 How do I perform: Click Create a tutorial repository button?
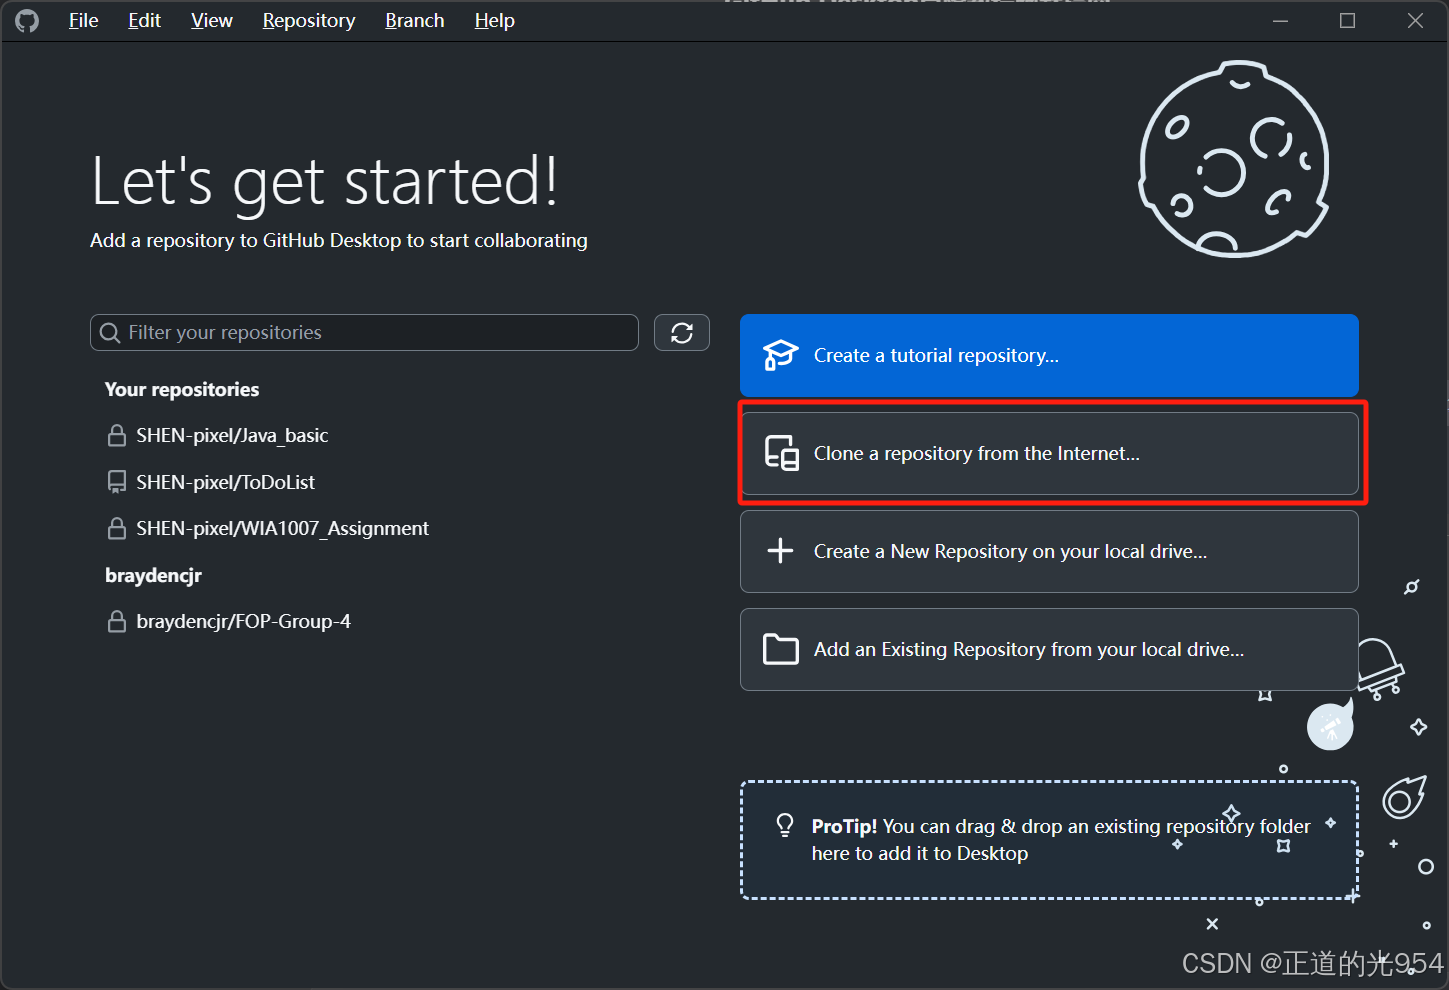[x=1049, y=355]
